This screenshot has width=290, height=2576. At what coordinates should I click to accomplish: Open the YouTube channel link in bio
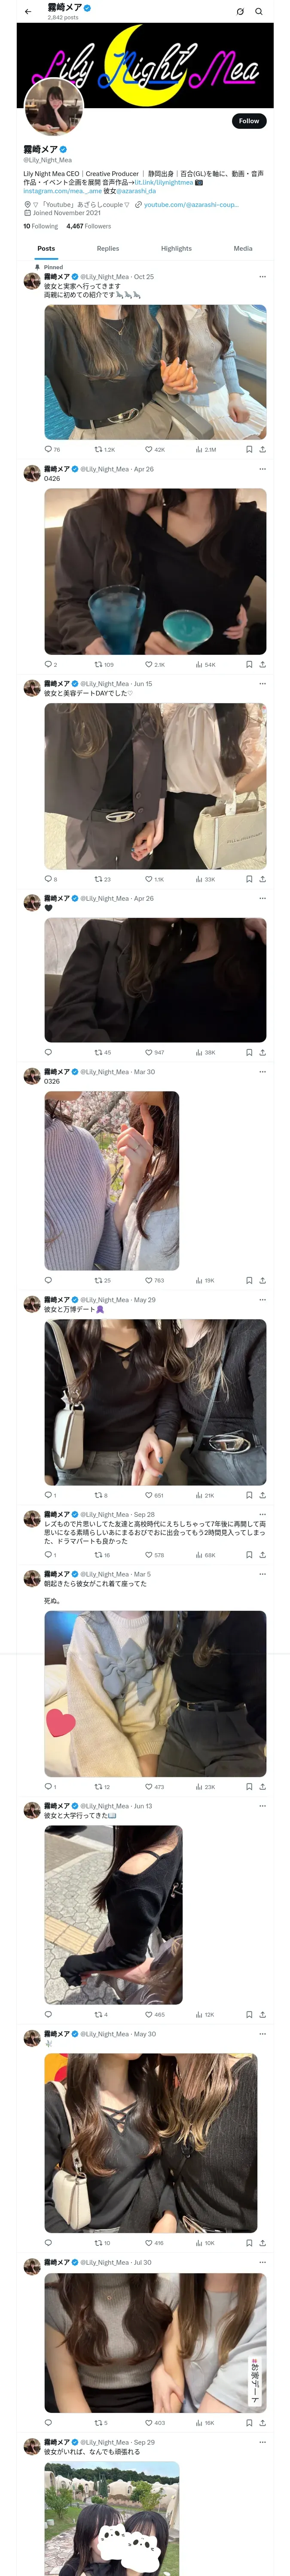click(x=190, y=204)
